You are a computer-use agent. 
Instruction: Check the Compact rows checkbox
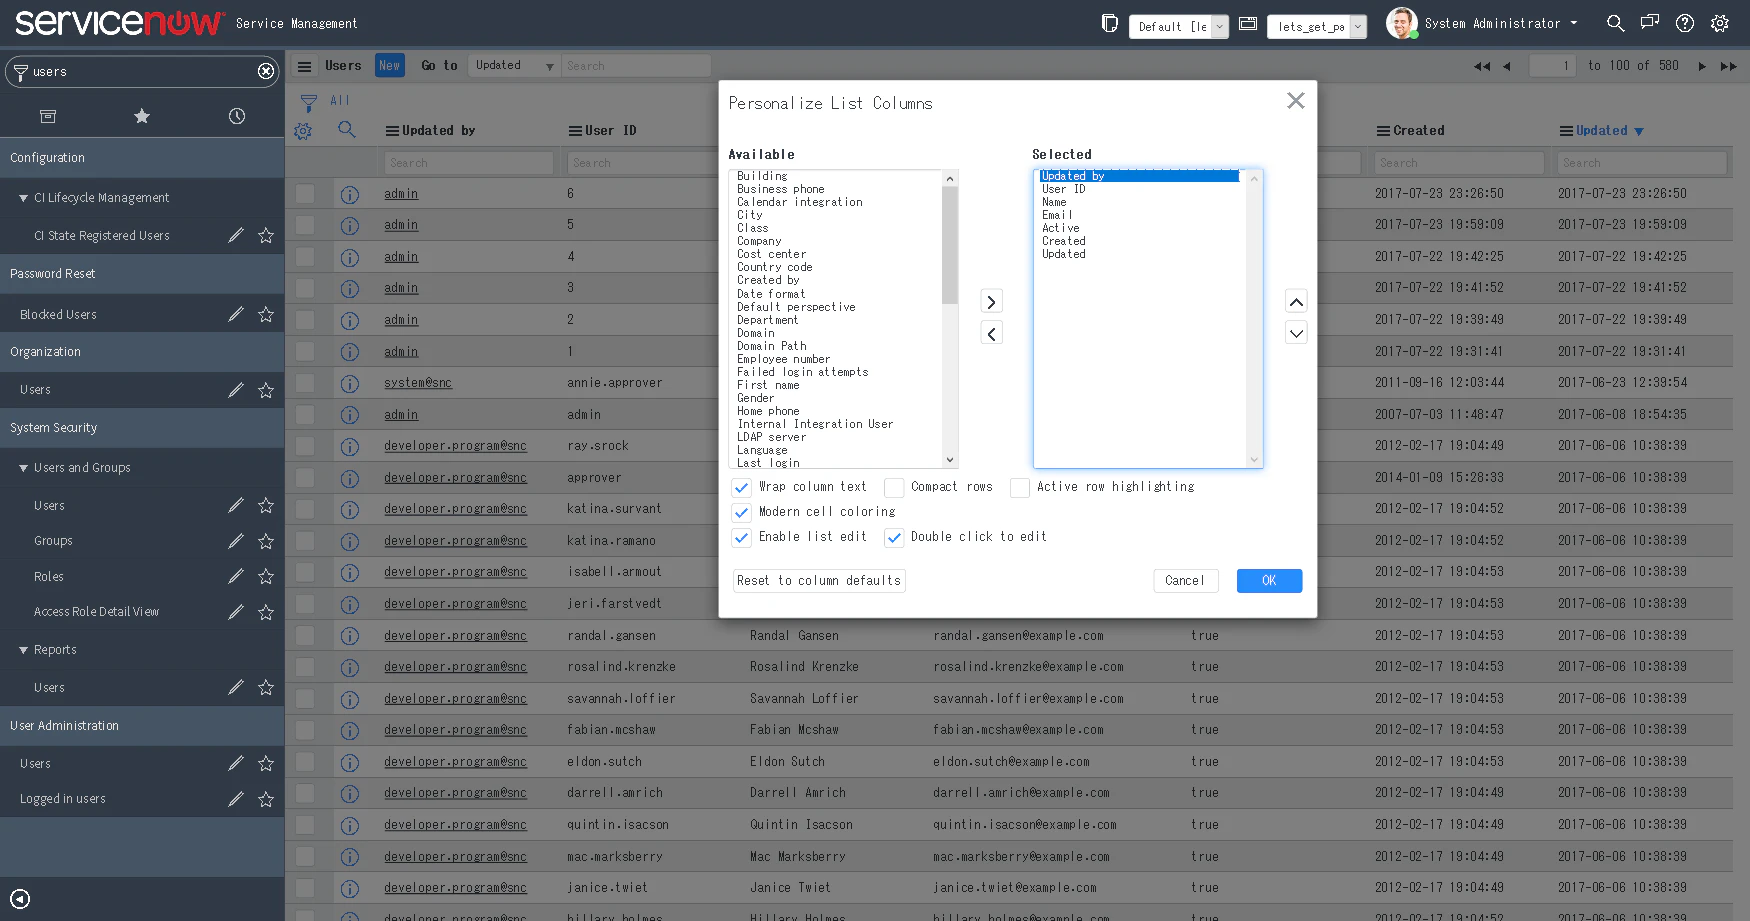pyautogui.click(x=894, y=488)
